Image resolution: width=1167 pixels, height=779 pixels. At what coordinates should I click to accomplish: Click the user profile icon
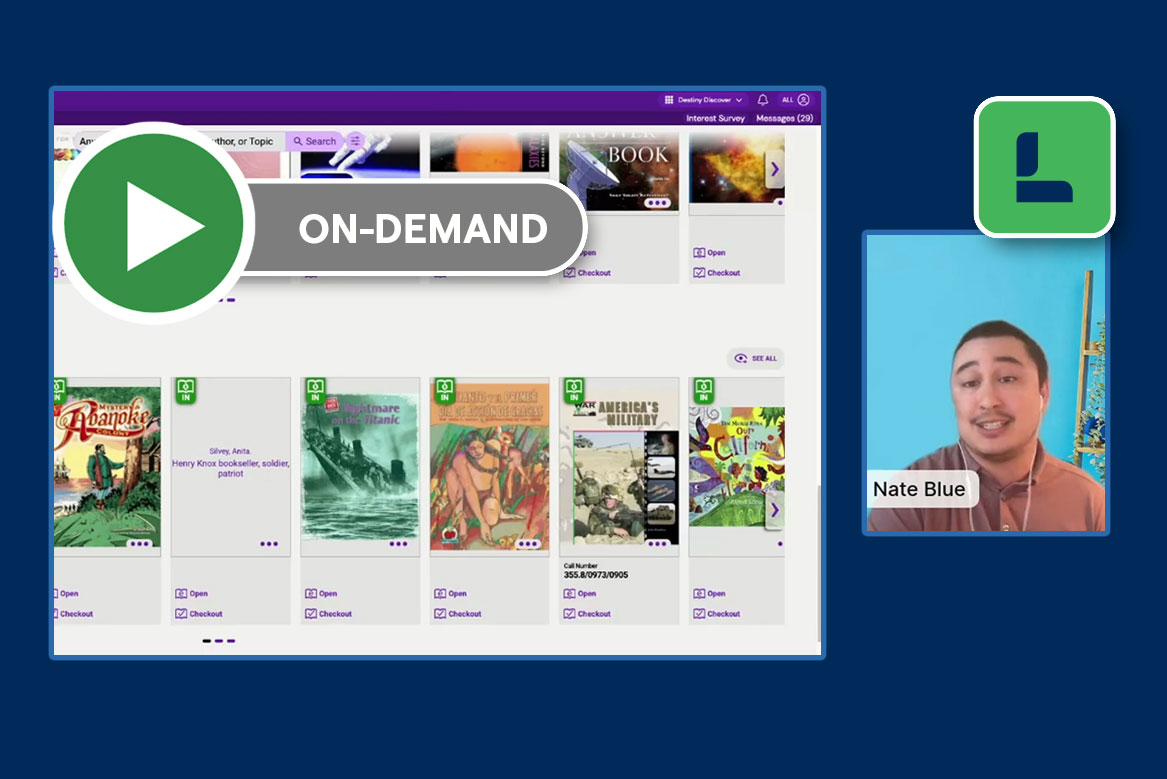pyautogui.click(x=803, y=100)
